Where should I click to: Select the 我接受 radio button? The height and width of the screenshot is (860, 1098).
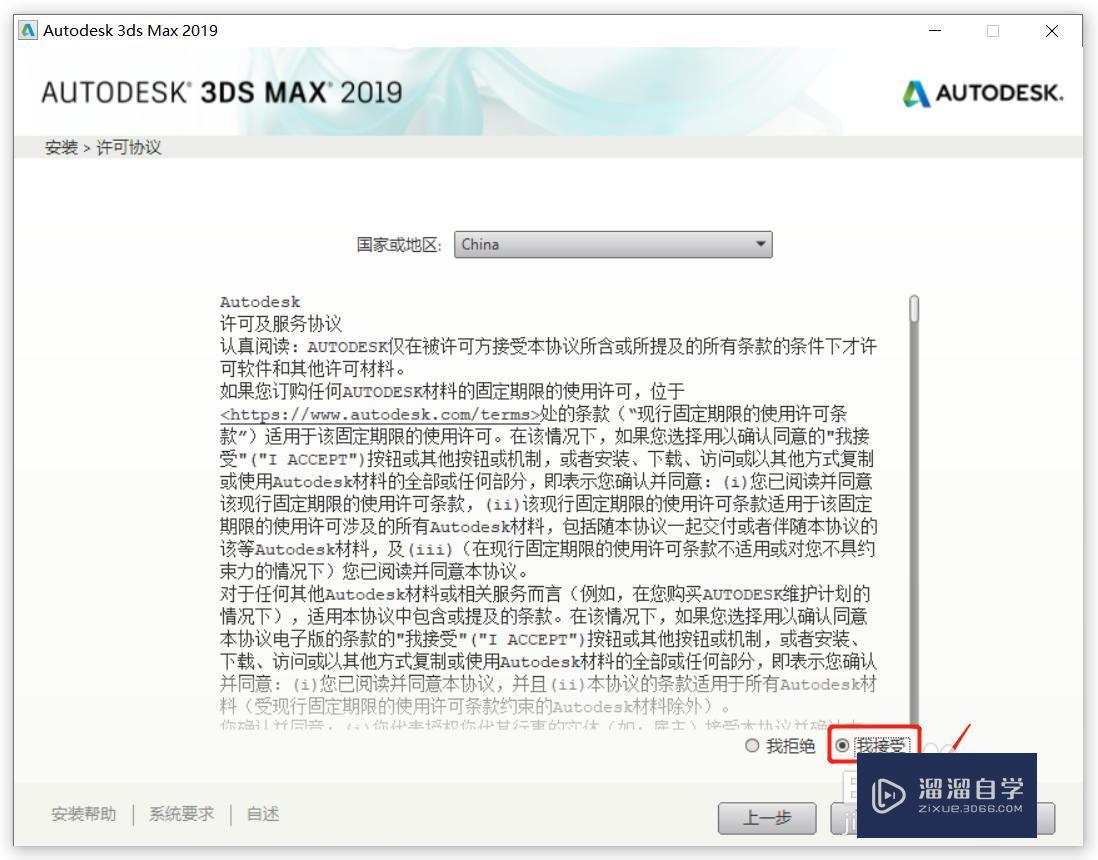(842, 746)
